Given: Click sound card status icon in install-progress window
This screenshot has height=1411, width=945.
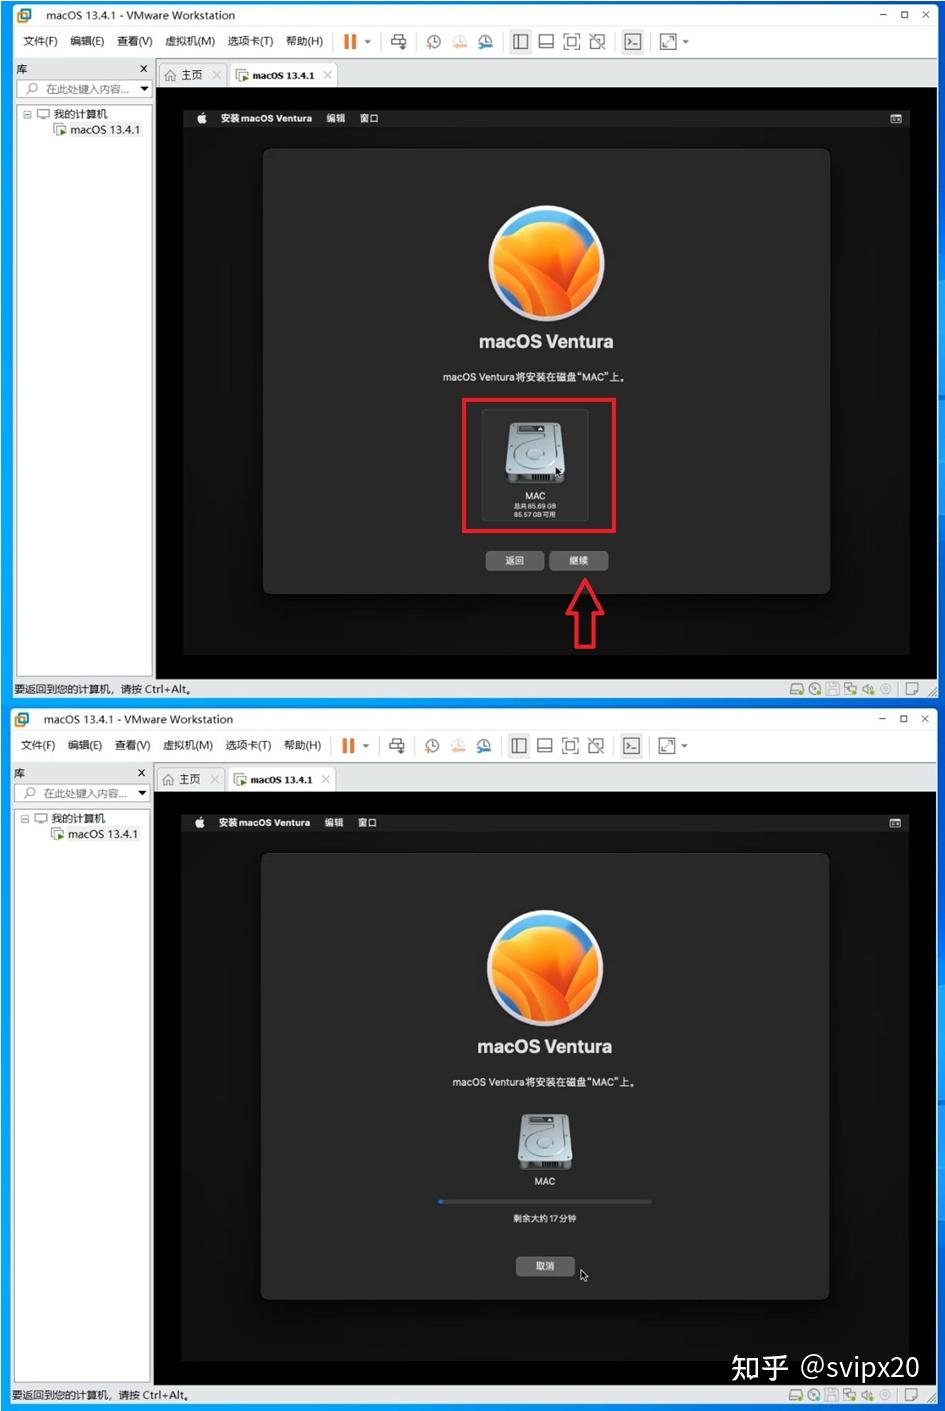Looking at the screenshot, I should click(x=867, y=1395).
